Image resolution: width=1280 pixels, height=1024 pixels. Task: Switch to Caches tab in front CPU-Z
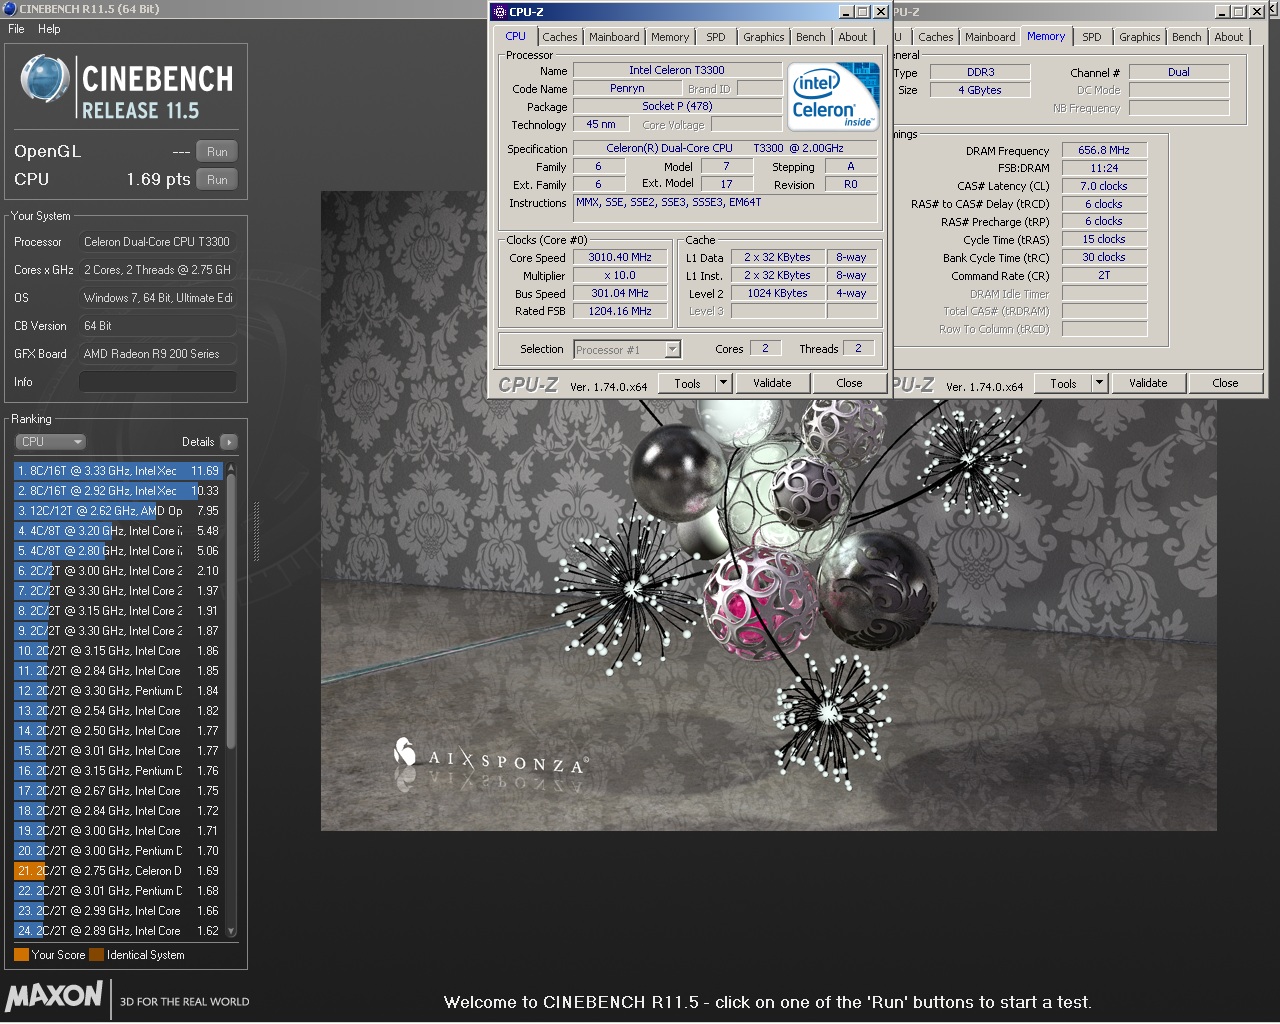pos(560,37)
